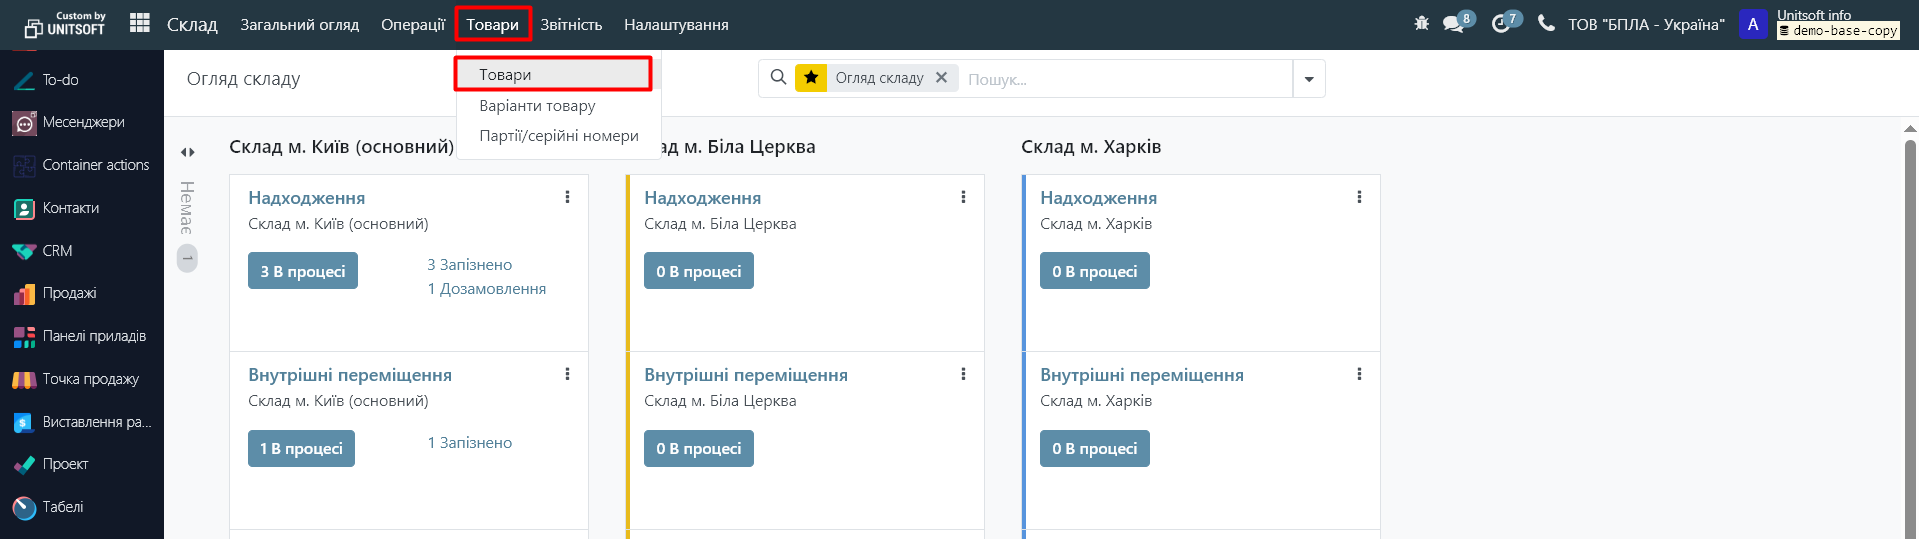
Task: Click Unitsoft info demo-base-copy user label
Action: tap(1838, 23)
